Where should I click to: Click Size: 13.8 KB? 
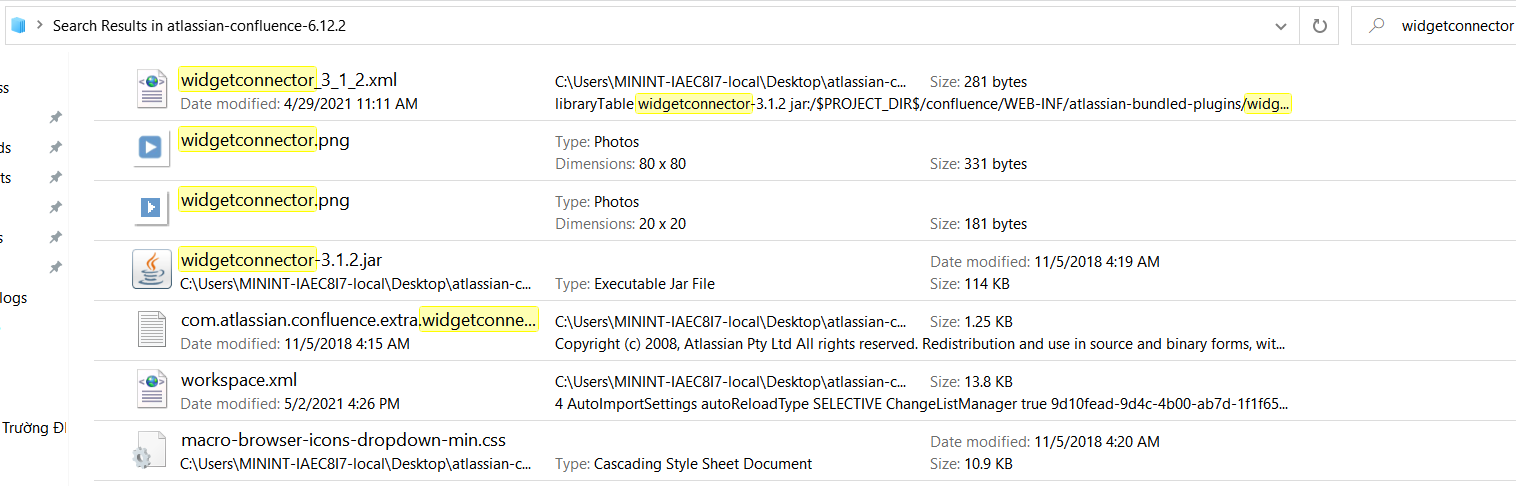pos(971,382)
